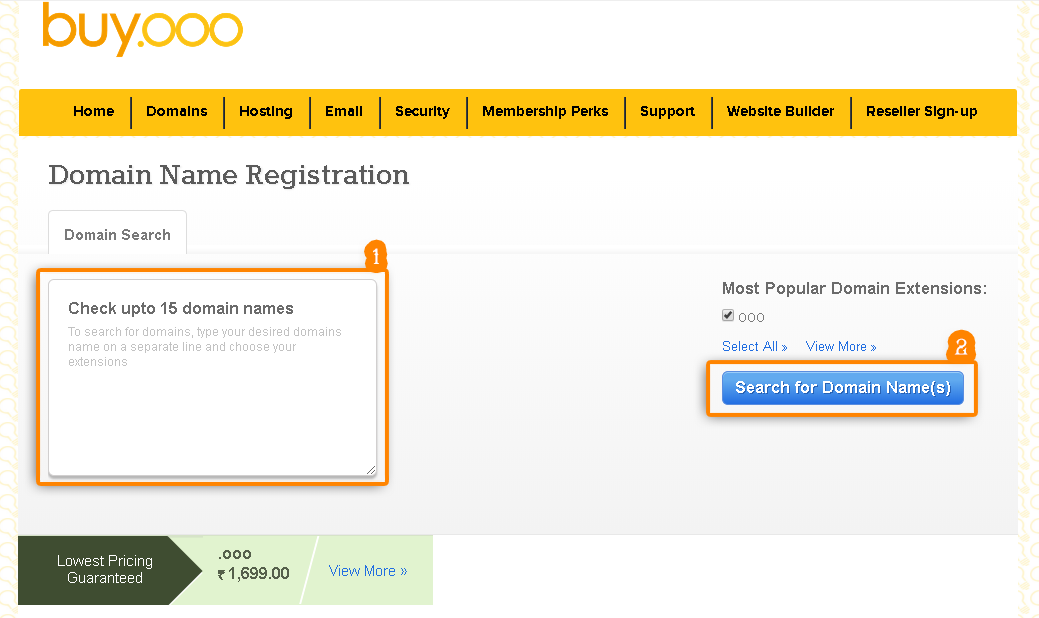Image resolution: width=1039 pixels, height=618 pixels.
Task: Go to the Domains menu
Action: click(177, 112)
